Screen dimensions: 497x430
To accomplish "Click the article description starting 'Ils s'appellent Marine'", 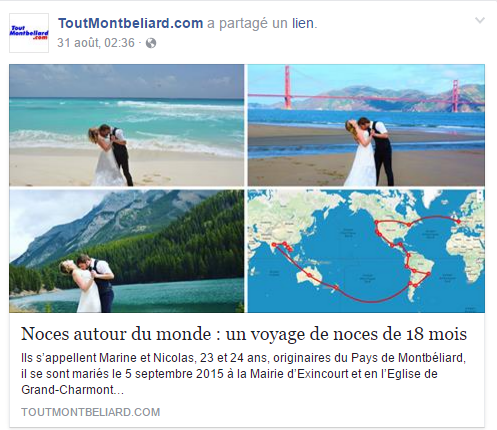I will point(244,374).
